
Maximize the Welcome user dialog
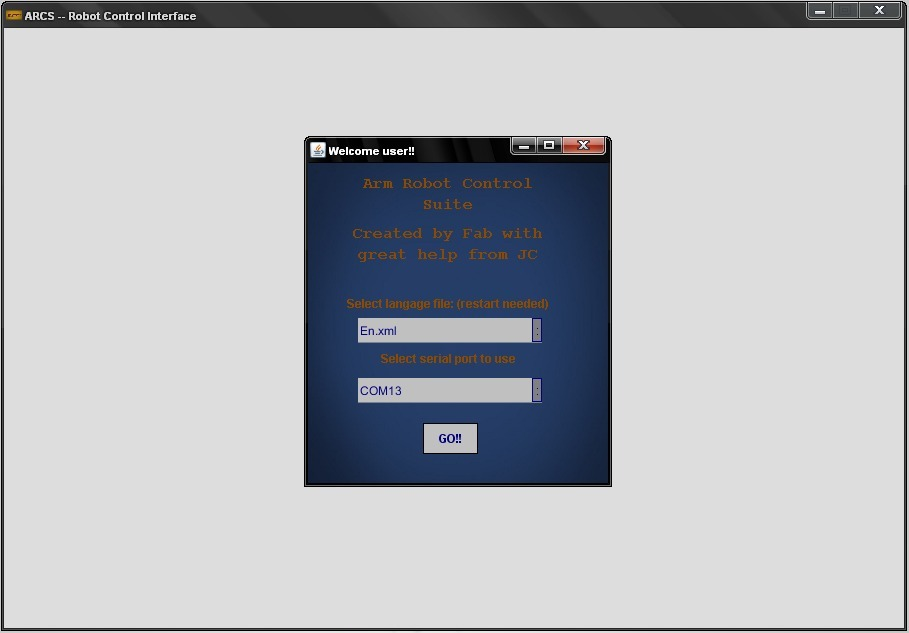click(x=548, y=145)
